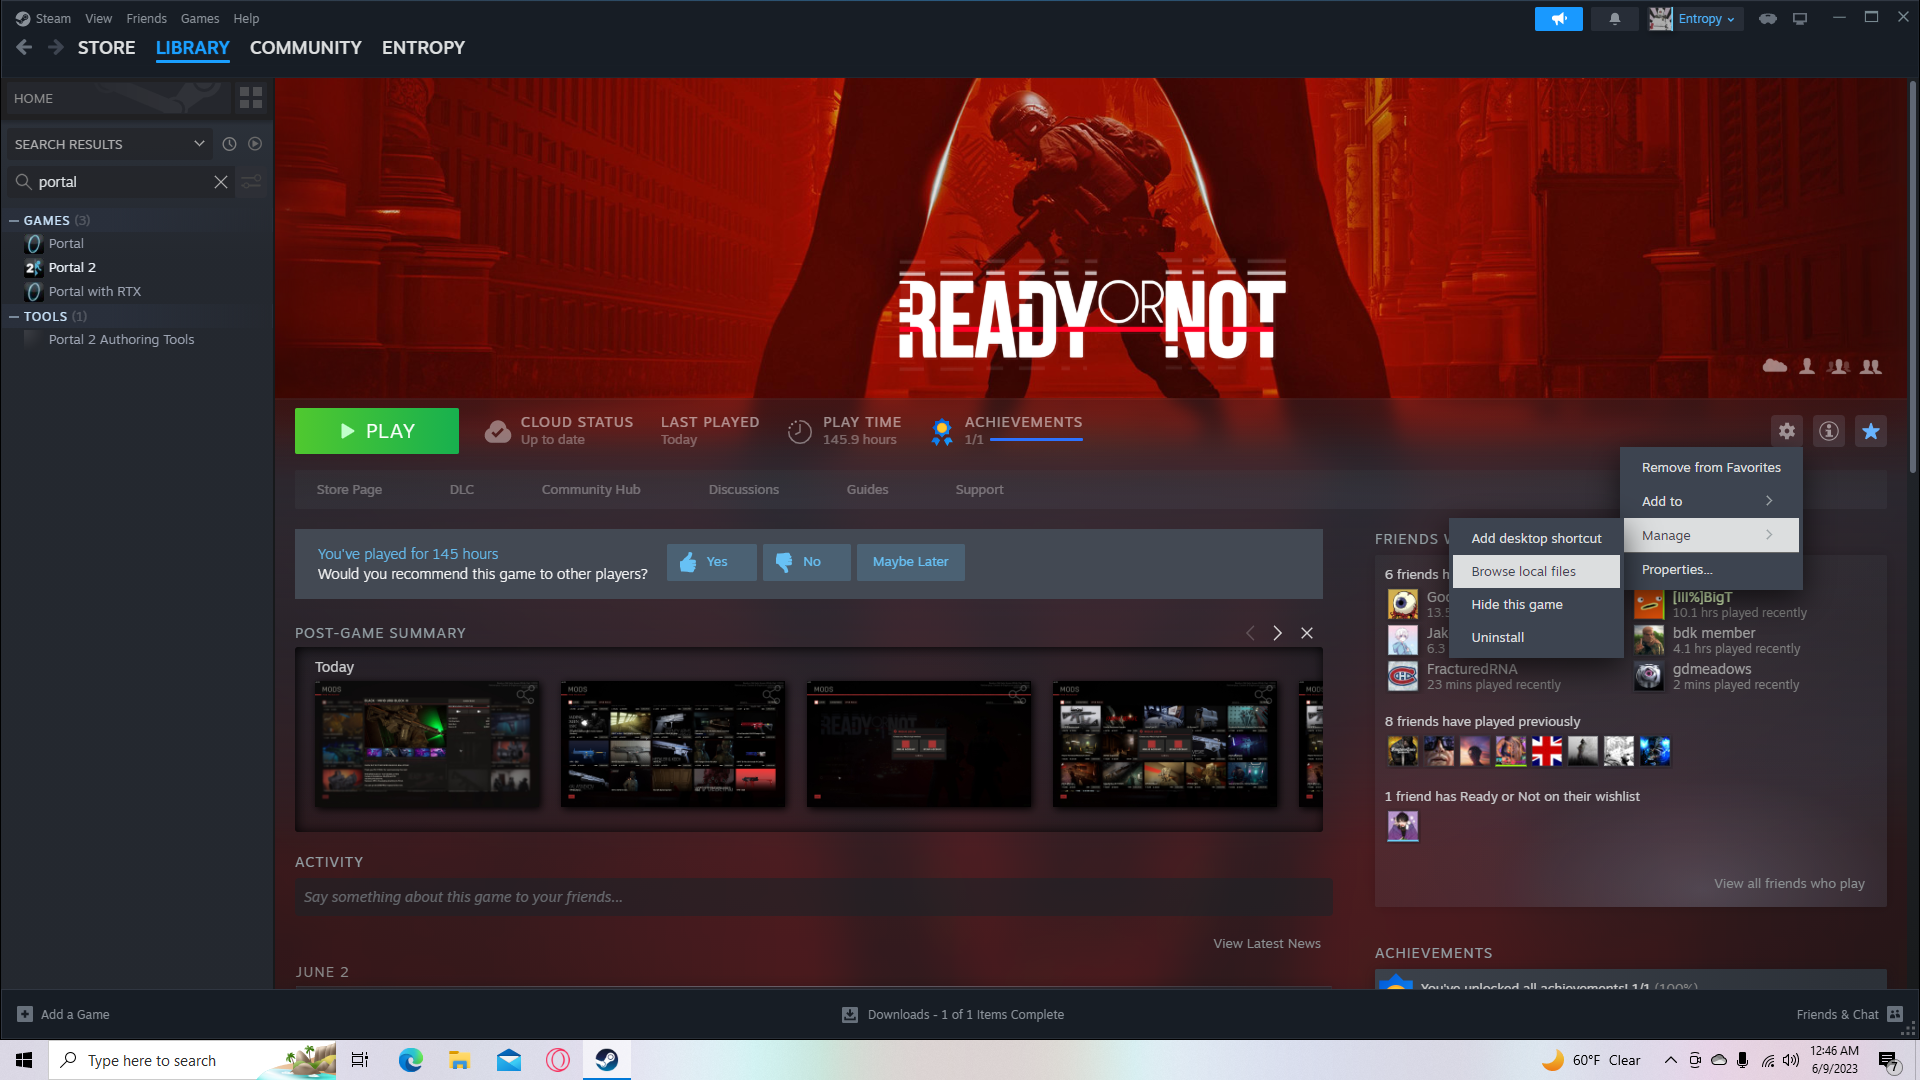This screenshot has width=1920, height=1080.
Task: Collapse the TOOLS category
Action: tap(14, 316)
